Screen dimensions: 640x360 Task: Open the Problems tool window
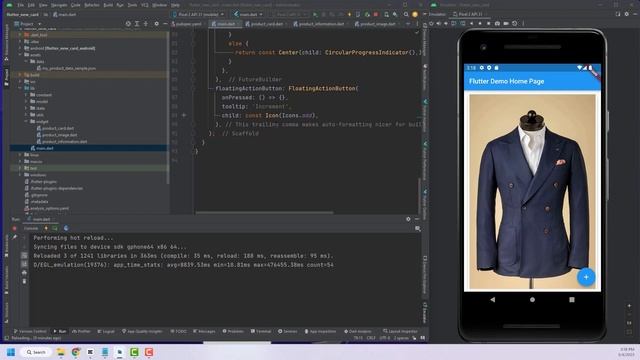pos(233,331)
